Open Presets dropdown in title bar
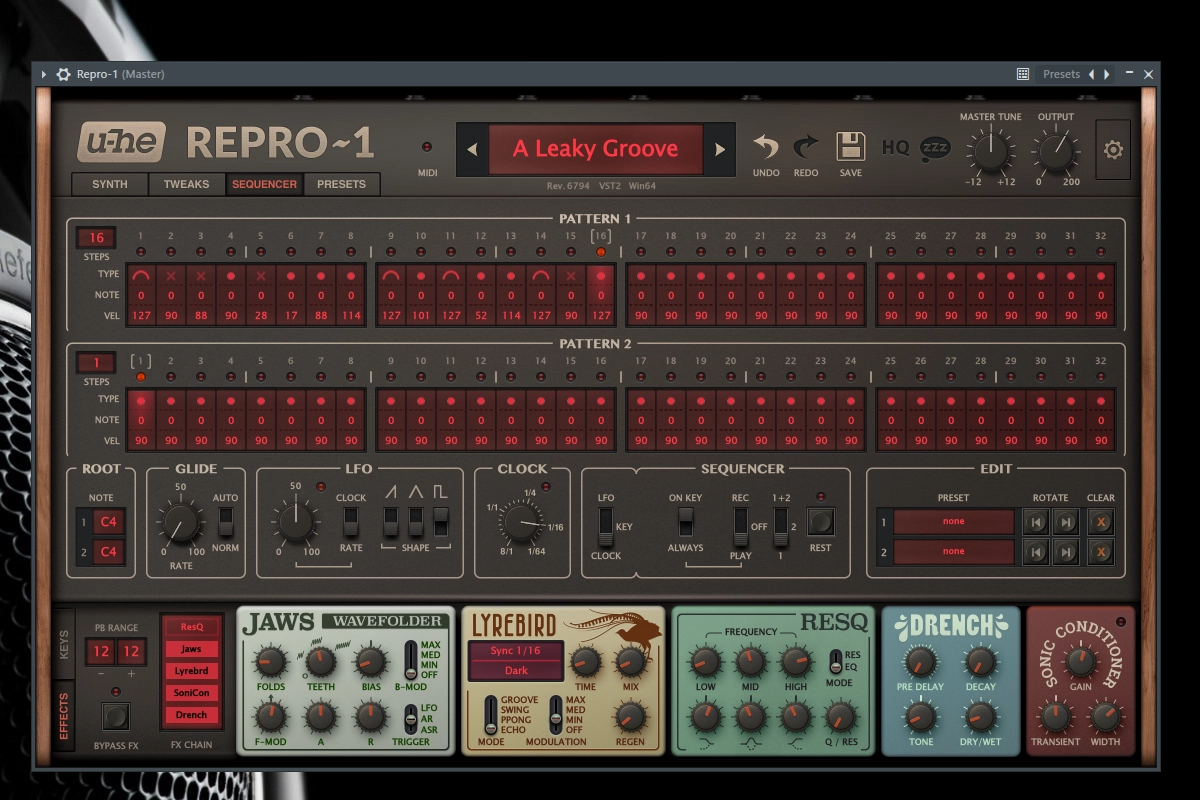Image resolution: width=1200 pixels, height=800 pixels. point(1061,74)
